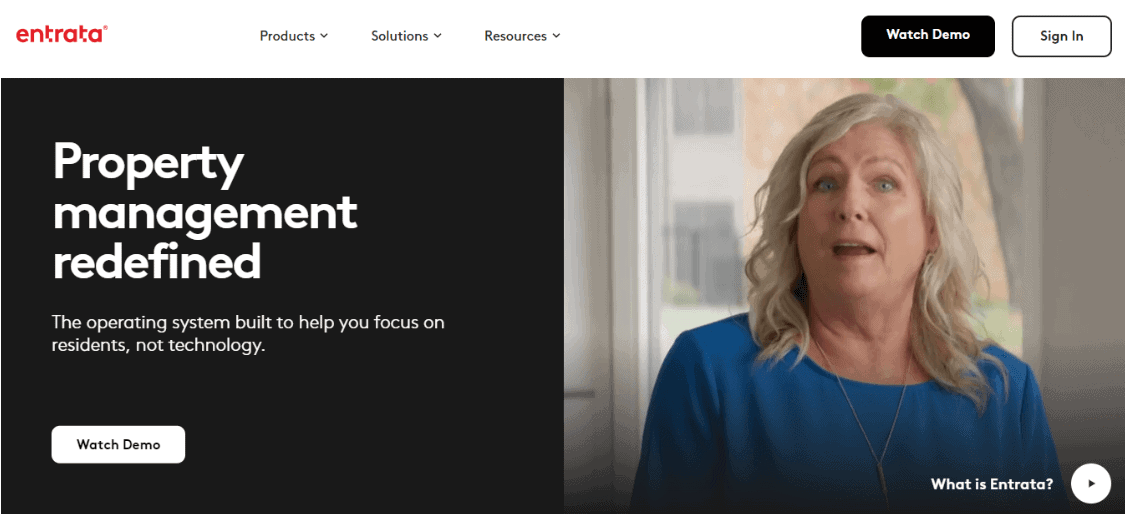The width and height of the screenshot is (1128, 516).
Task: Open the Products menu label
Action: pos(287,36)
